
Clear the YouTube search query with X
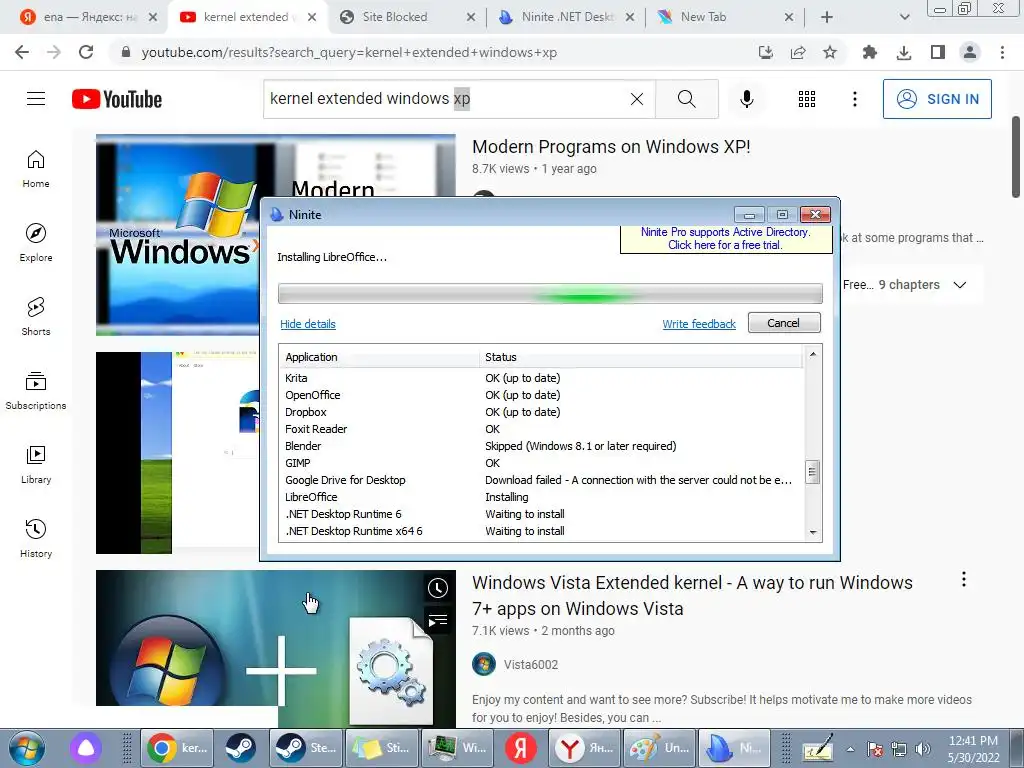coord(637,99)
